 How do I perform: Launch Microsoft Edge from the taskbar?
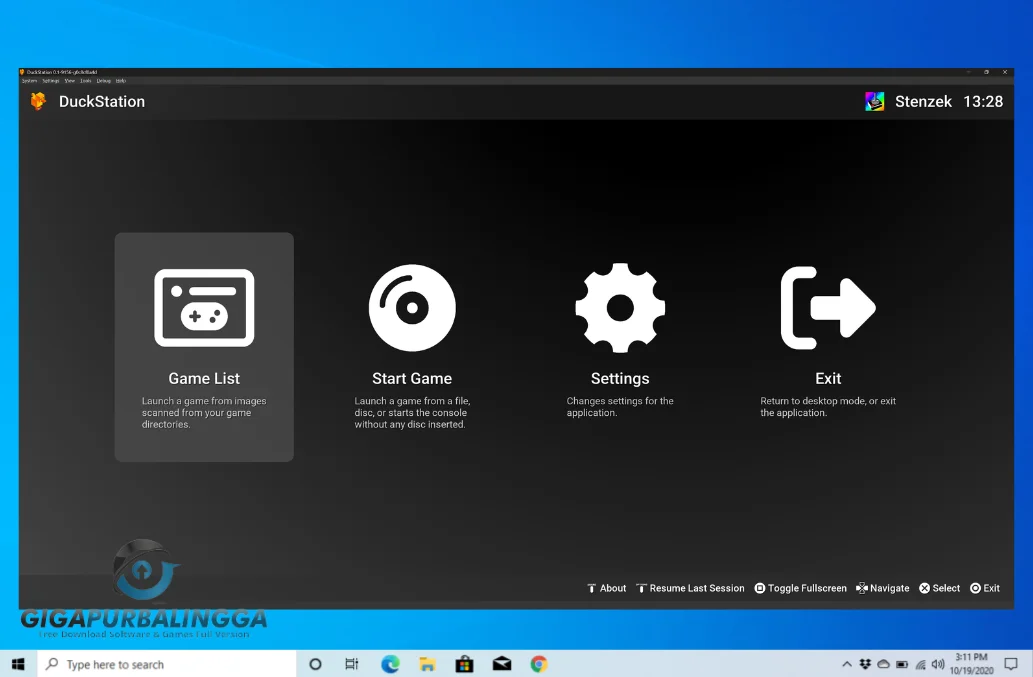[x=390, y=664]
